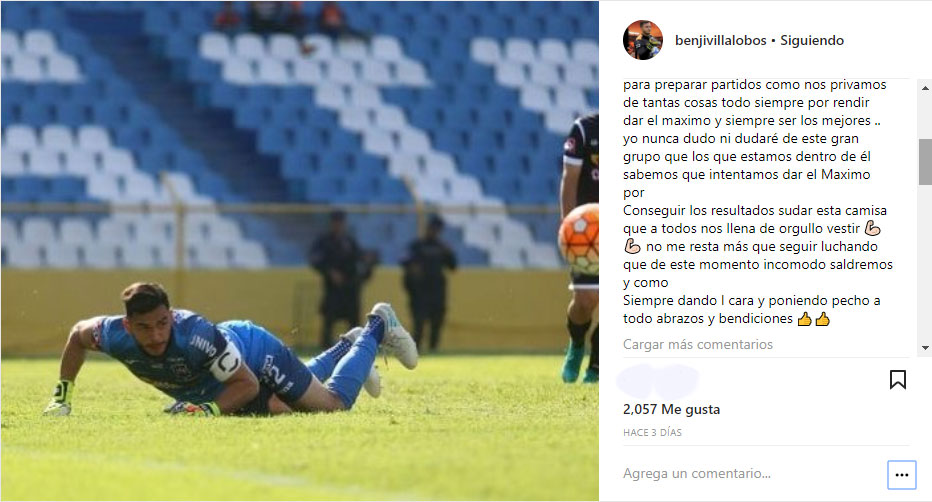Open benjivillalobos profile picture avatar

(x=643, y=40)
